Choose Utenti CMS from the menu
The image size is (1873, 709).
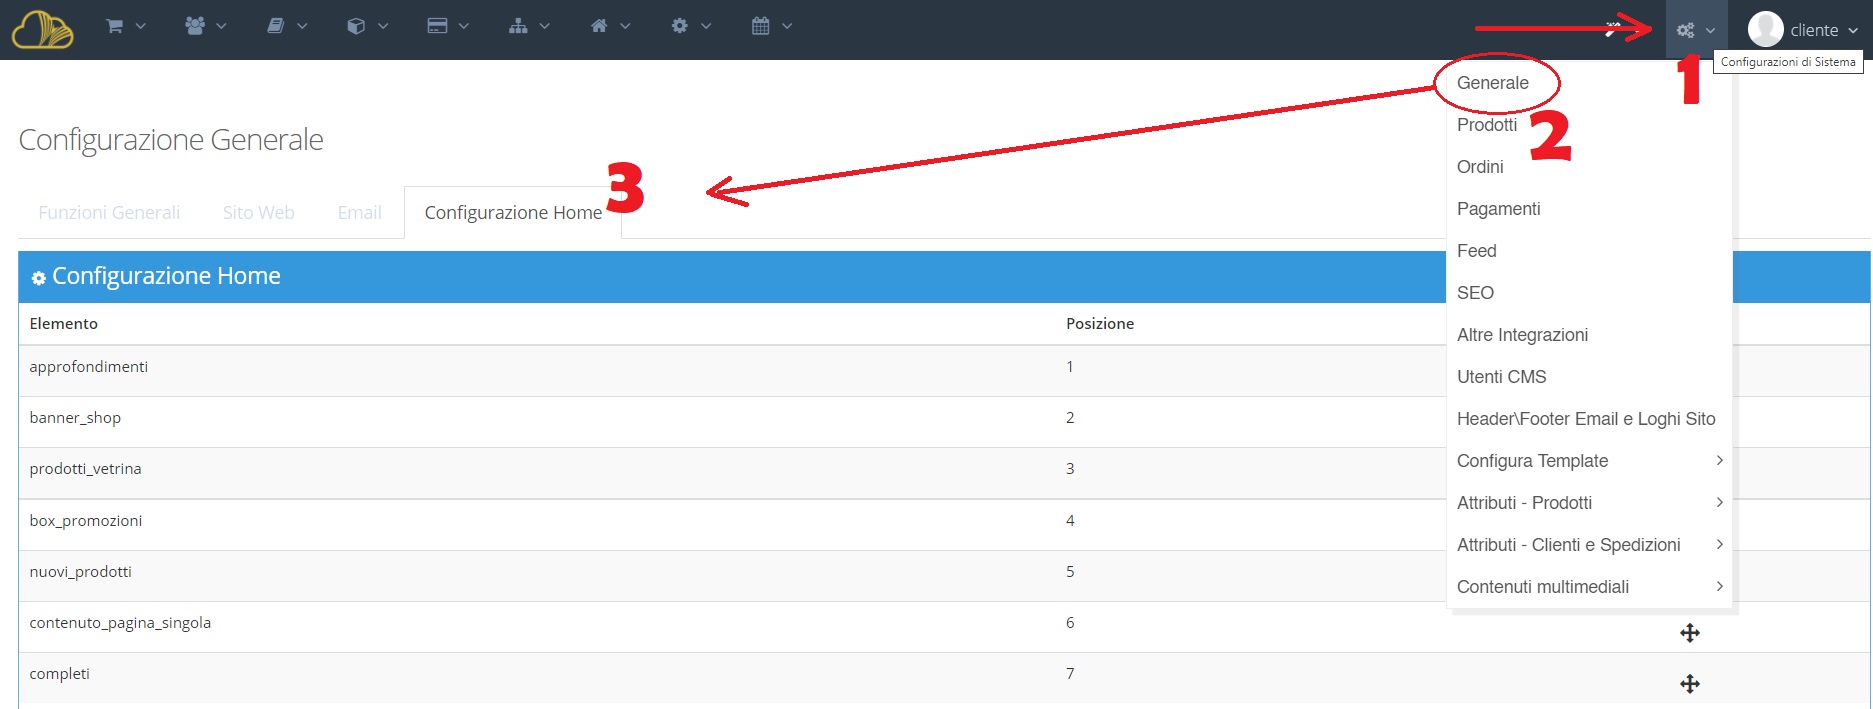[1501, 377]
